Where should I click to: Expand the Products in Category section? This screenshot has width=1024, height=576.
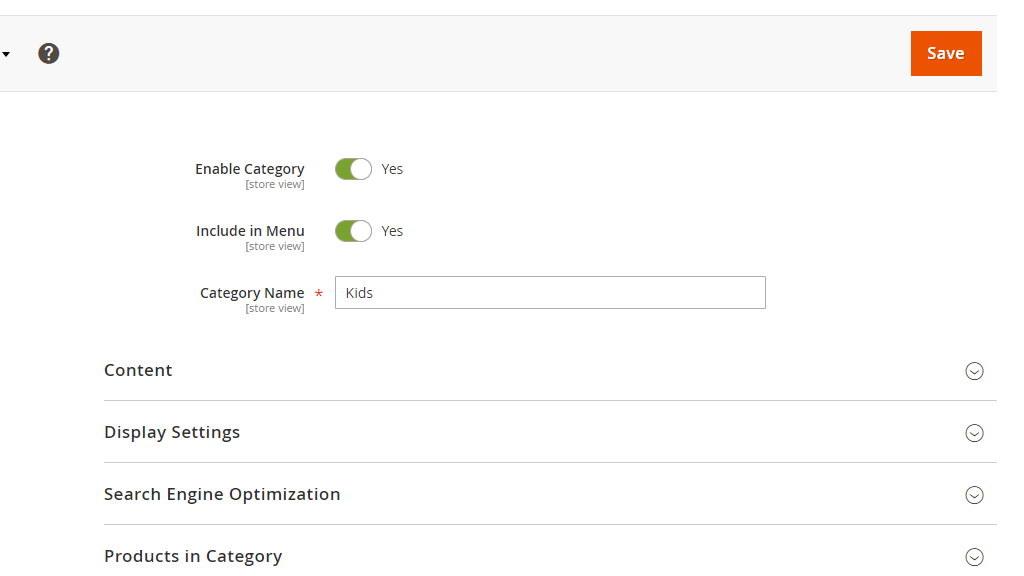coord(193,556)
